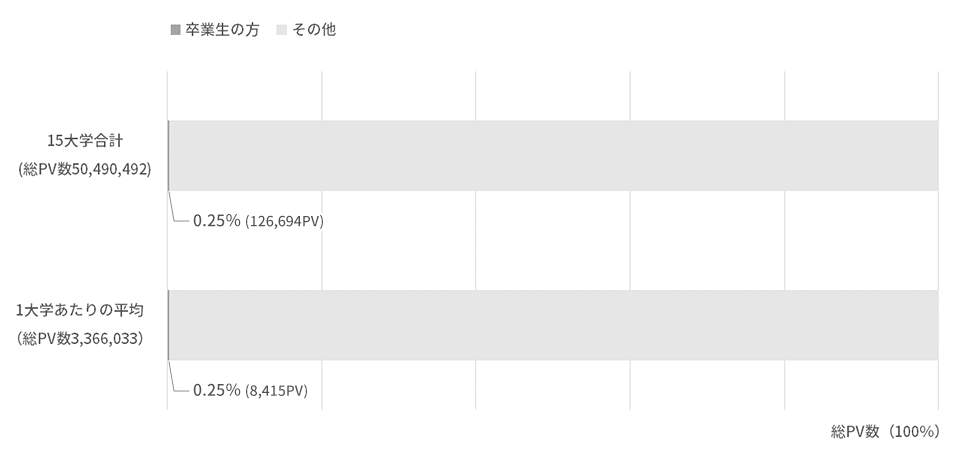Click the その他 legend color swatch

pyautogui.click(x=282, y=29)
